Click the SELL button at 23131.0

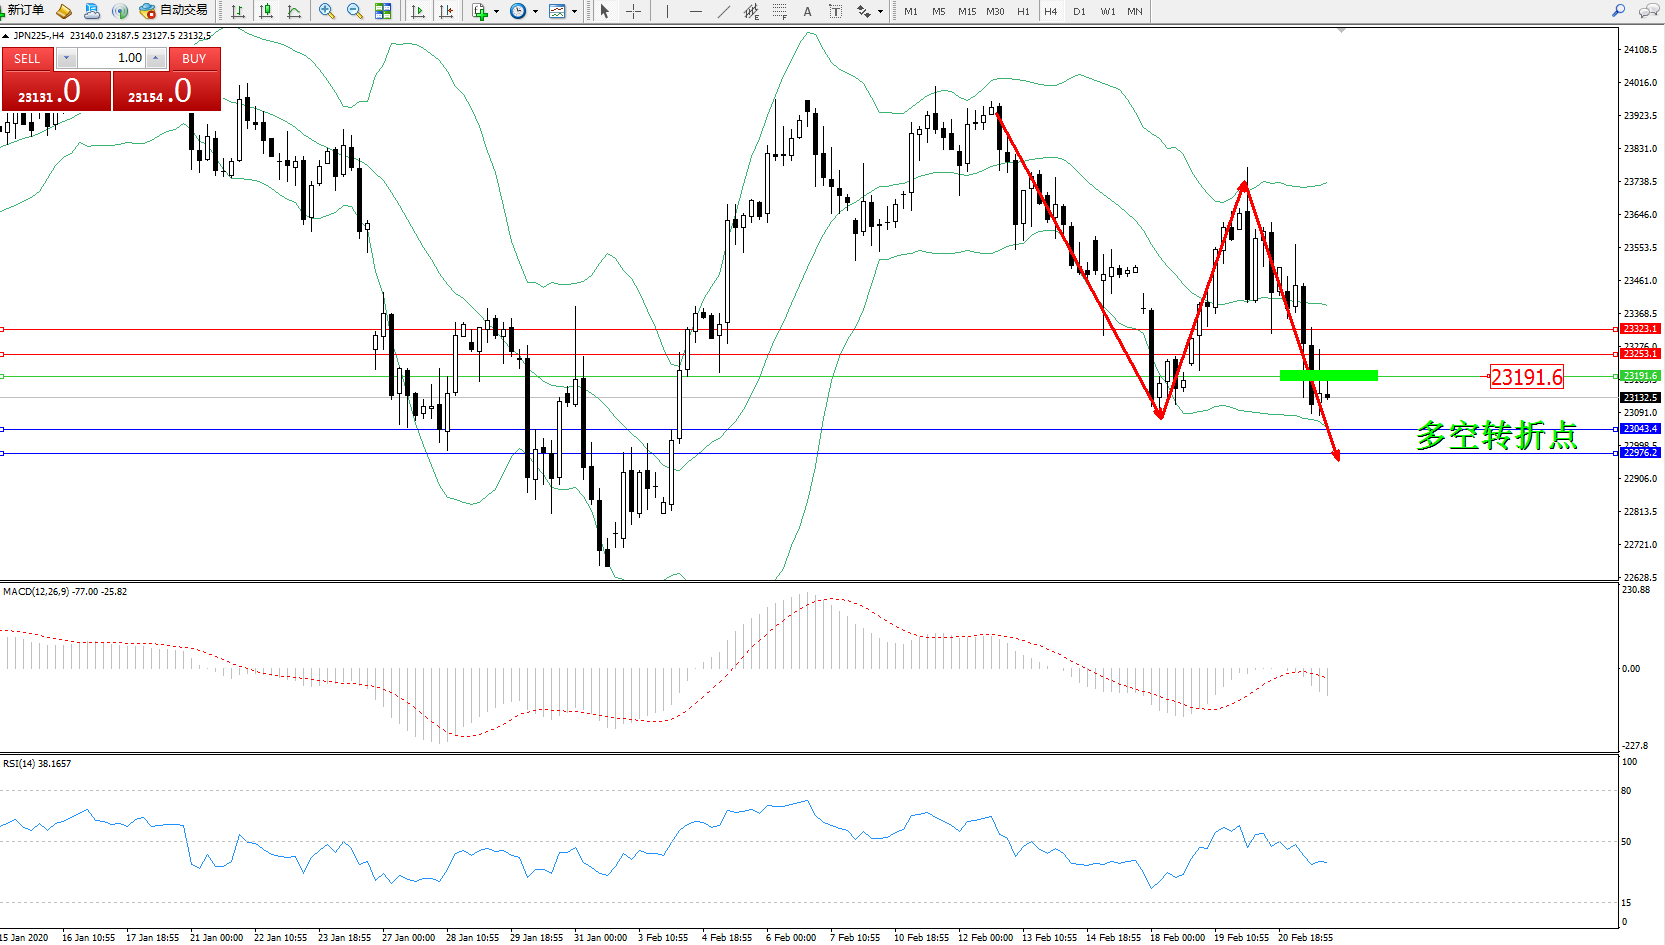point(56,91)
